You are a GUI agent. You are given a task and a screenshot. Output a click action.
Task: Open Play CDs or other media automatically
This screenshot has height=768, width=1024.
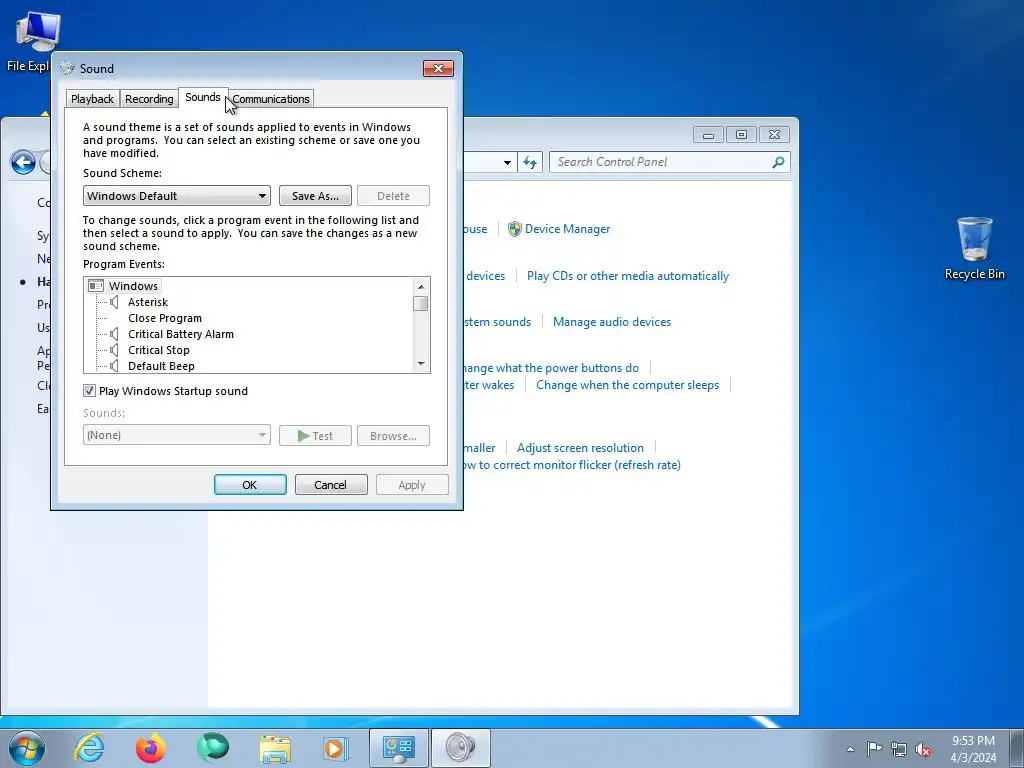(628, 276)
